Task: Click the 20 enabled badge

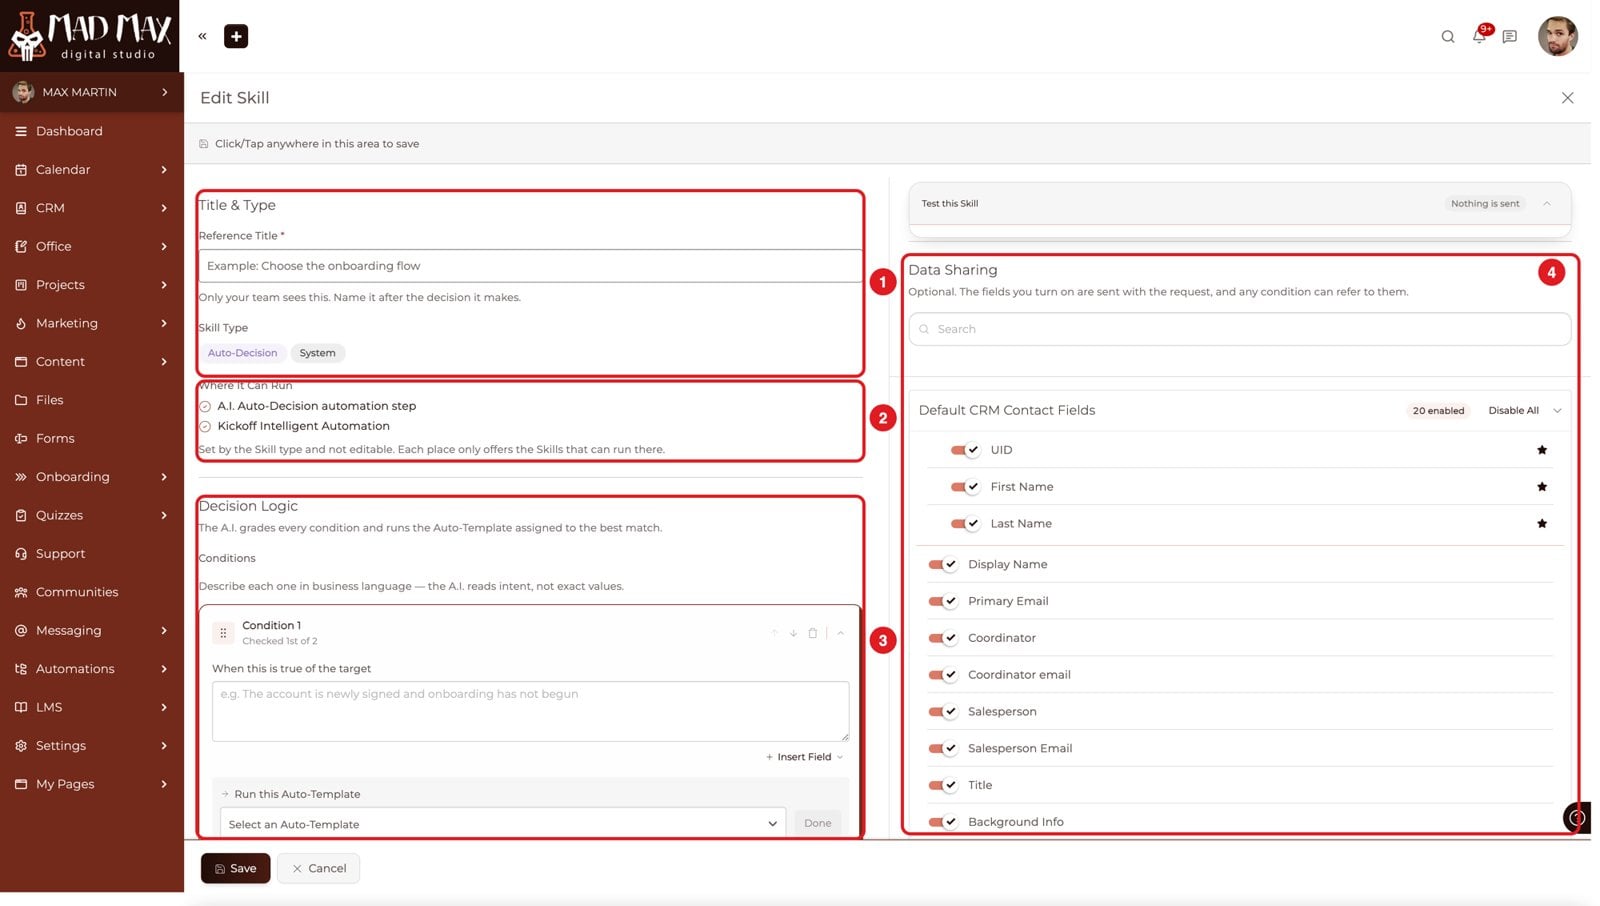Action: point(1438,411)
